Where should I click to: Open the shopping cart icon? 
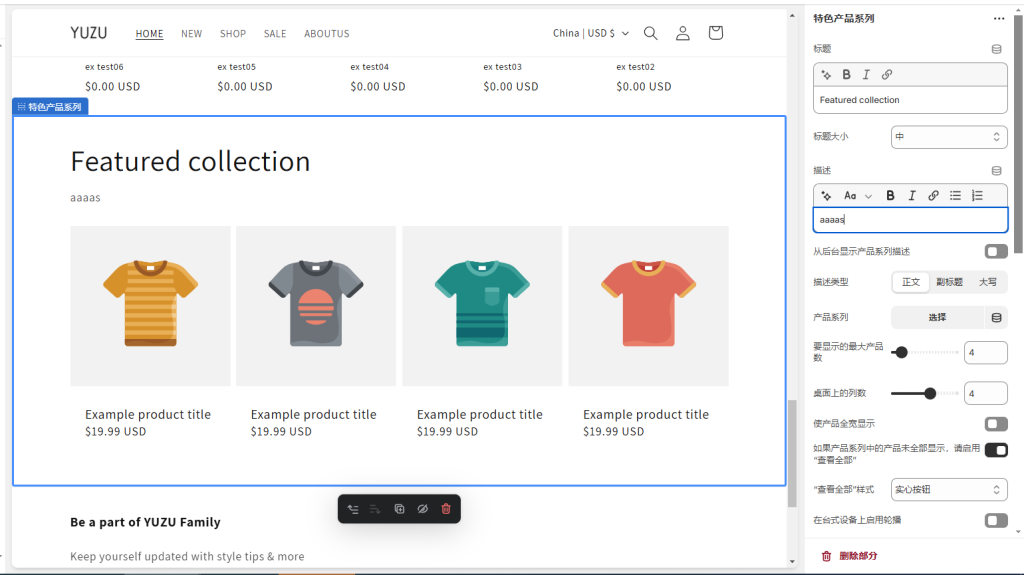click(715, 33)
